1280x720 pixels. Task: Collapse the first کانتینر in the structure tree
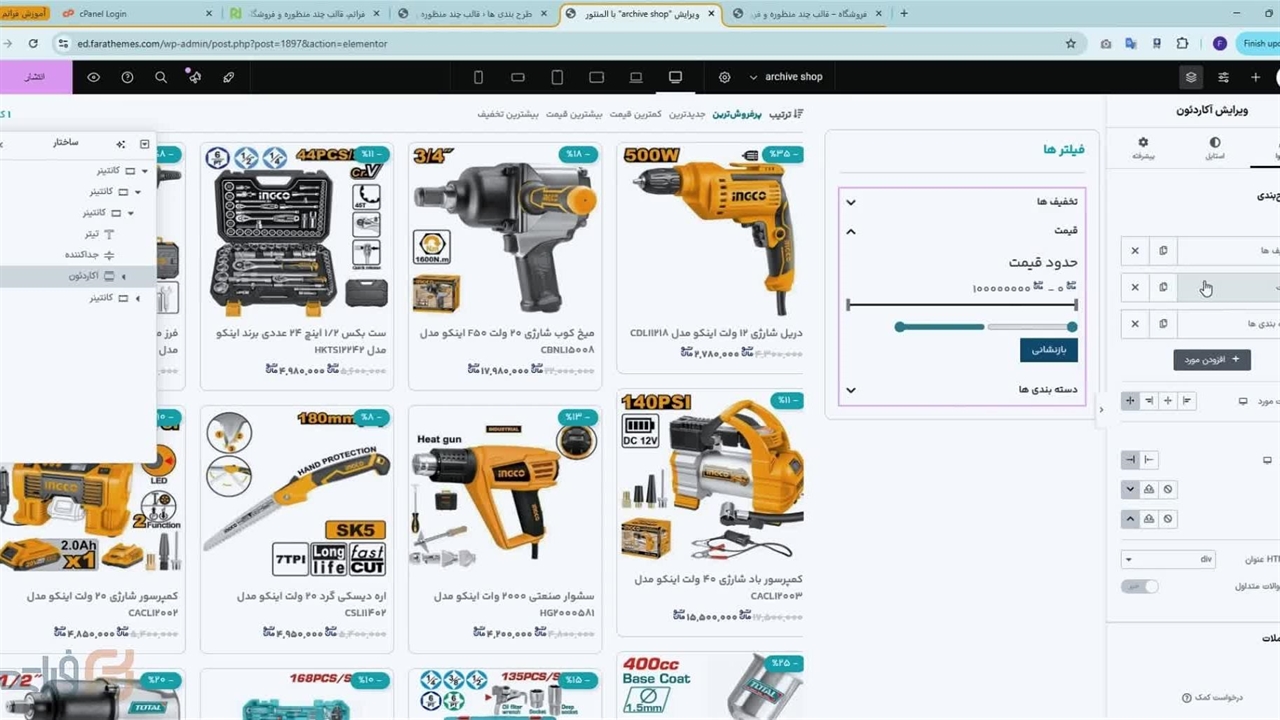145,171
